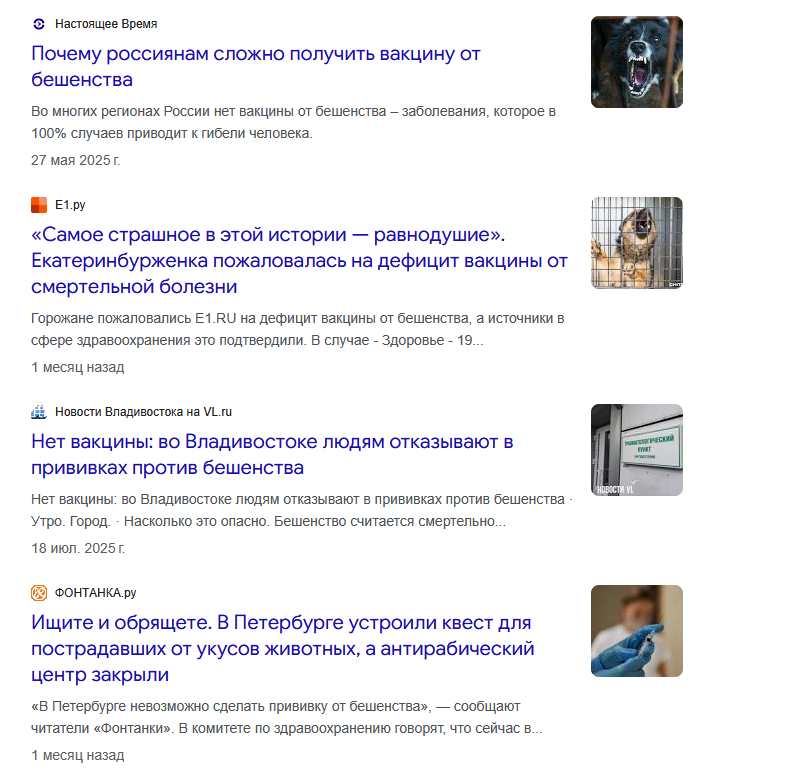812x776 pixels.
Task: Click the VL.ru ship favicon
Action: tap(39, 412)
